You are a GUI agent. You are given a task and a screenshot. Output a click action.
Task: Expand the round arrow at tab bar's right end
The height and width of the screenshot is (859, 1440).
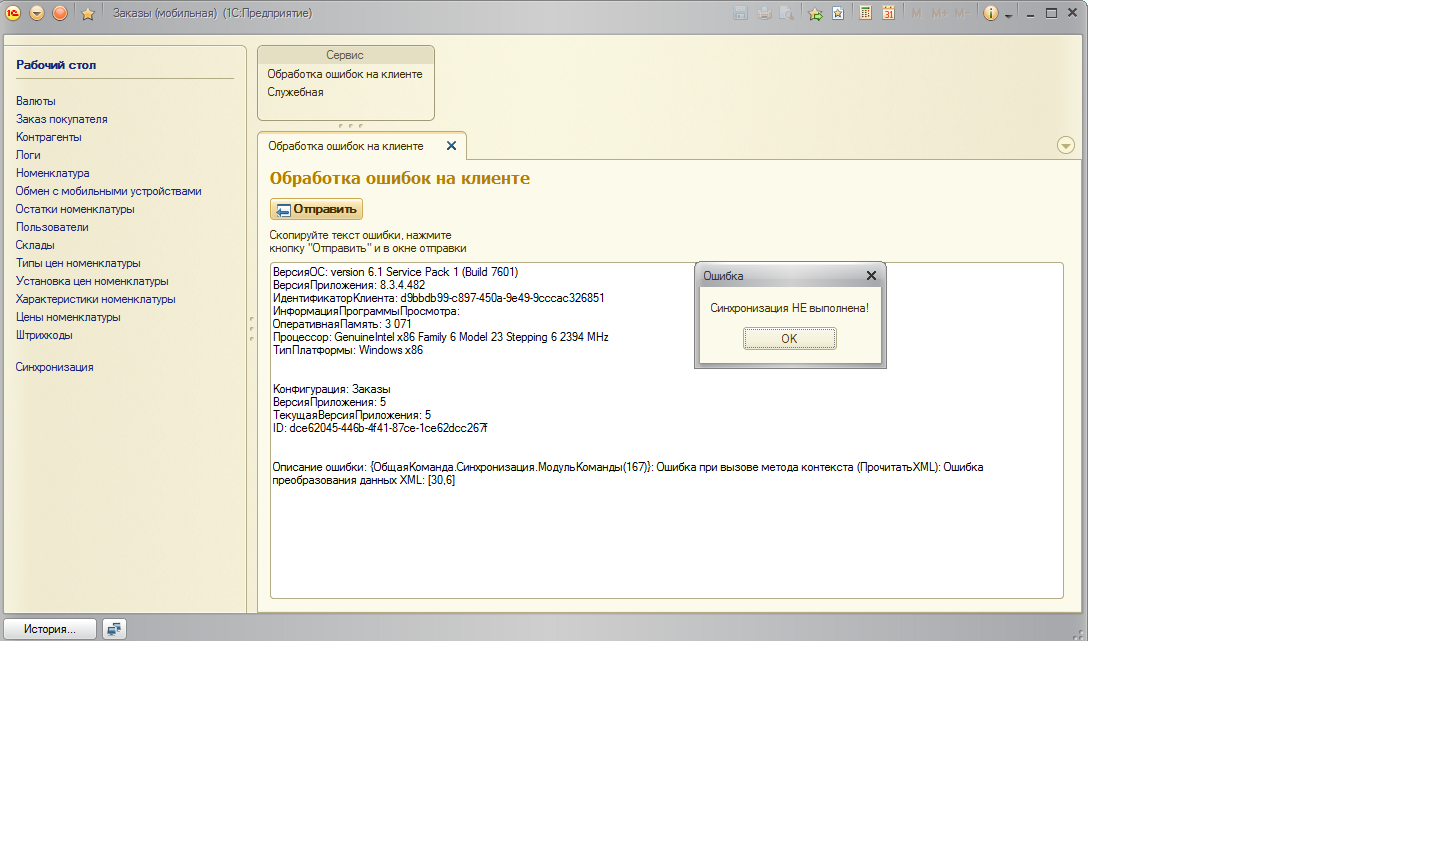1065,146
